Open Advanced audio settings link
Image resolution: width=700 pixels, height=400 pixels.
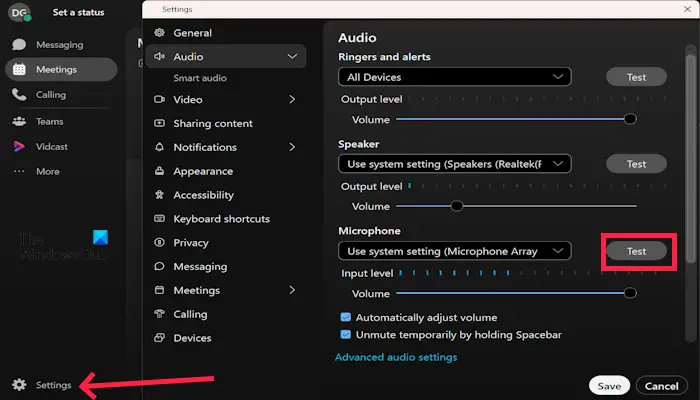(396, 357)
